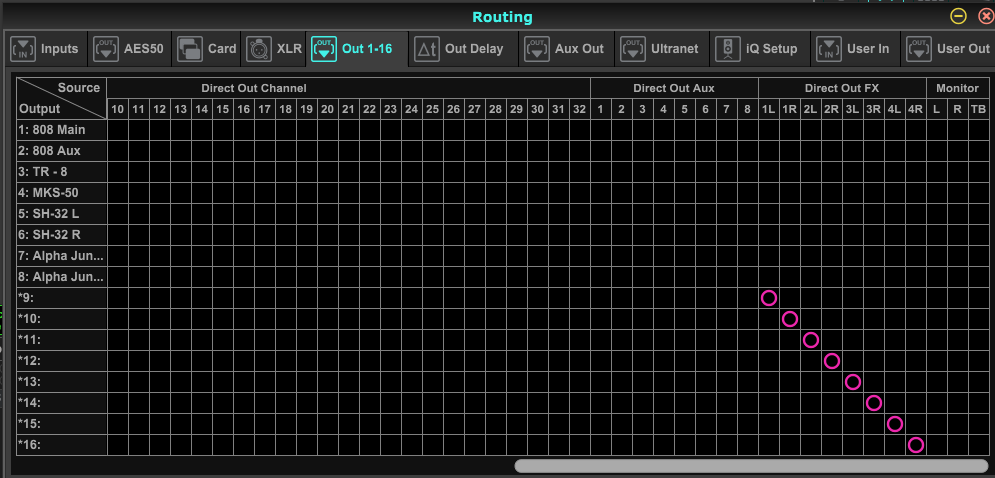
Task: Open the Card routing tab
Action: coord(206,49)
